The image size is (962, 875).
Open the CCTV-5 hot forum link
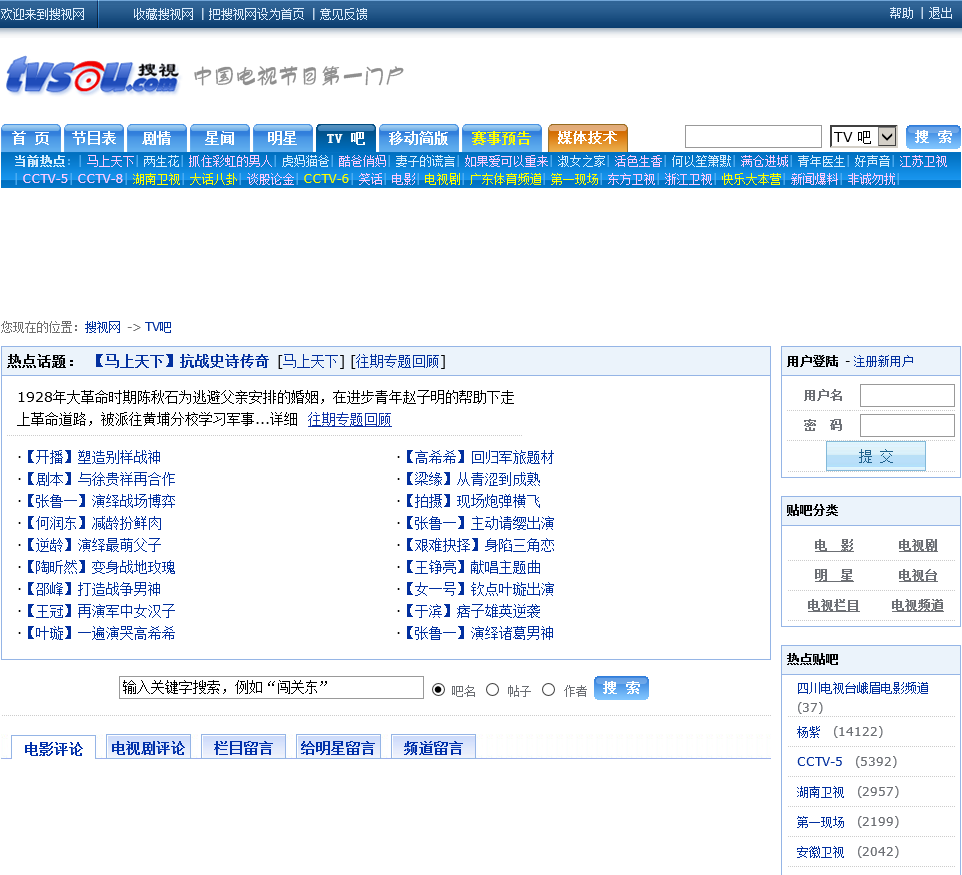[x=819, y=762]
